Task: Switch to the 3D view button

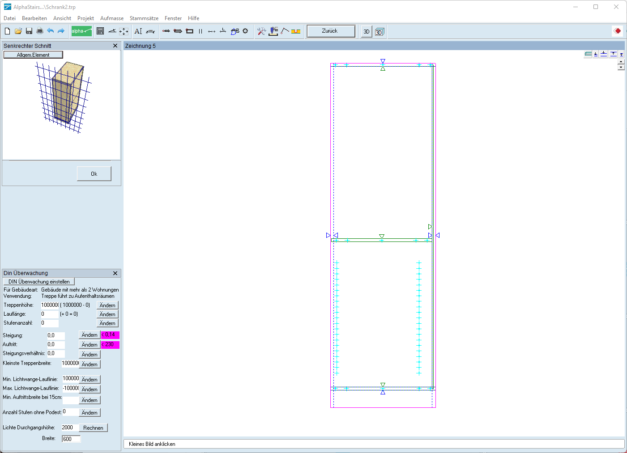Action: coord(366,32)
